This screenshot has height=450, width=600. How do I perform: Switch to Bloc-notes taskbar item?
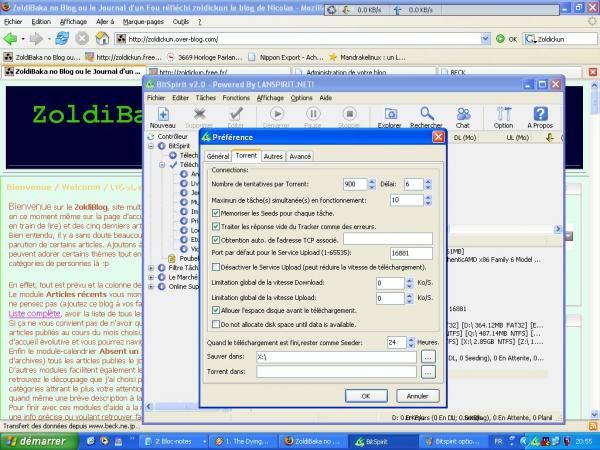coord(174,442)
